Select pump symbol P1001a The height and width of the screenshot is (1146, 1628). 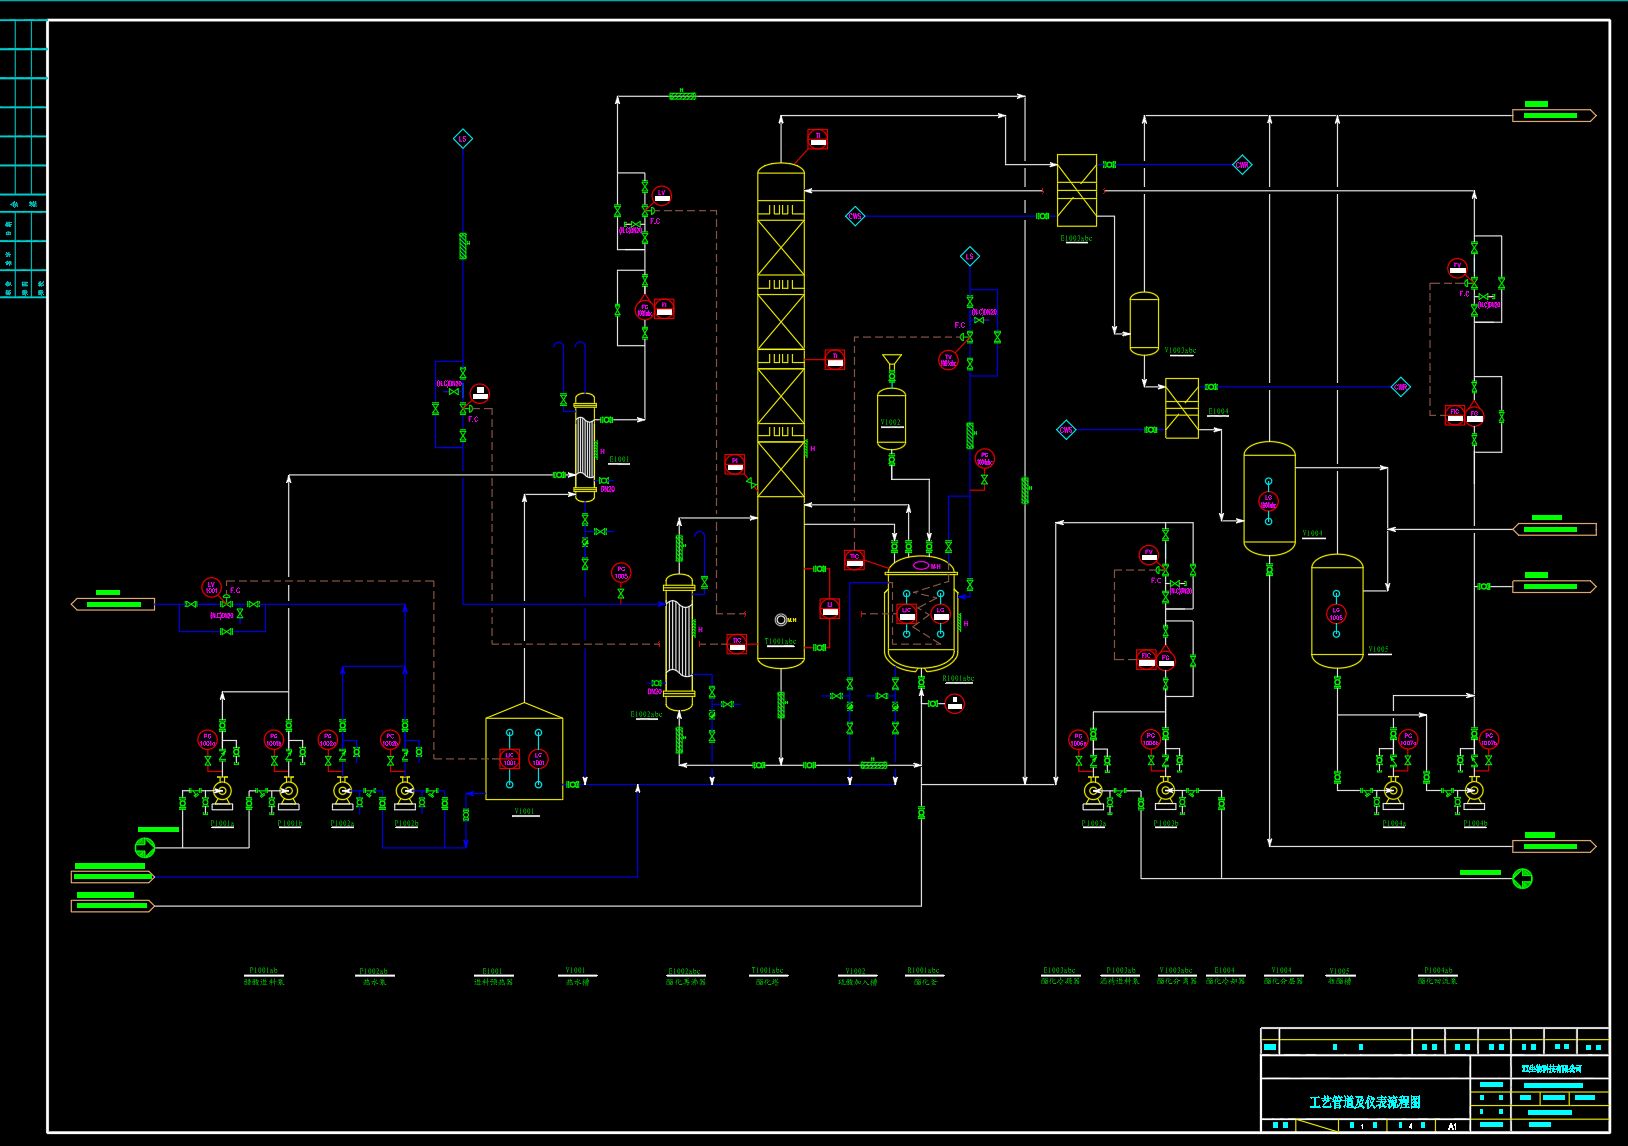tap(222, 792)
